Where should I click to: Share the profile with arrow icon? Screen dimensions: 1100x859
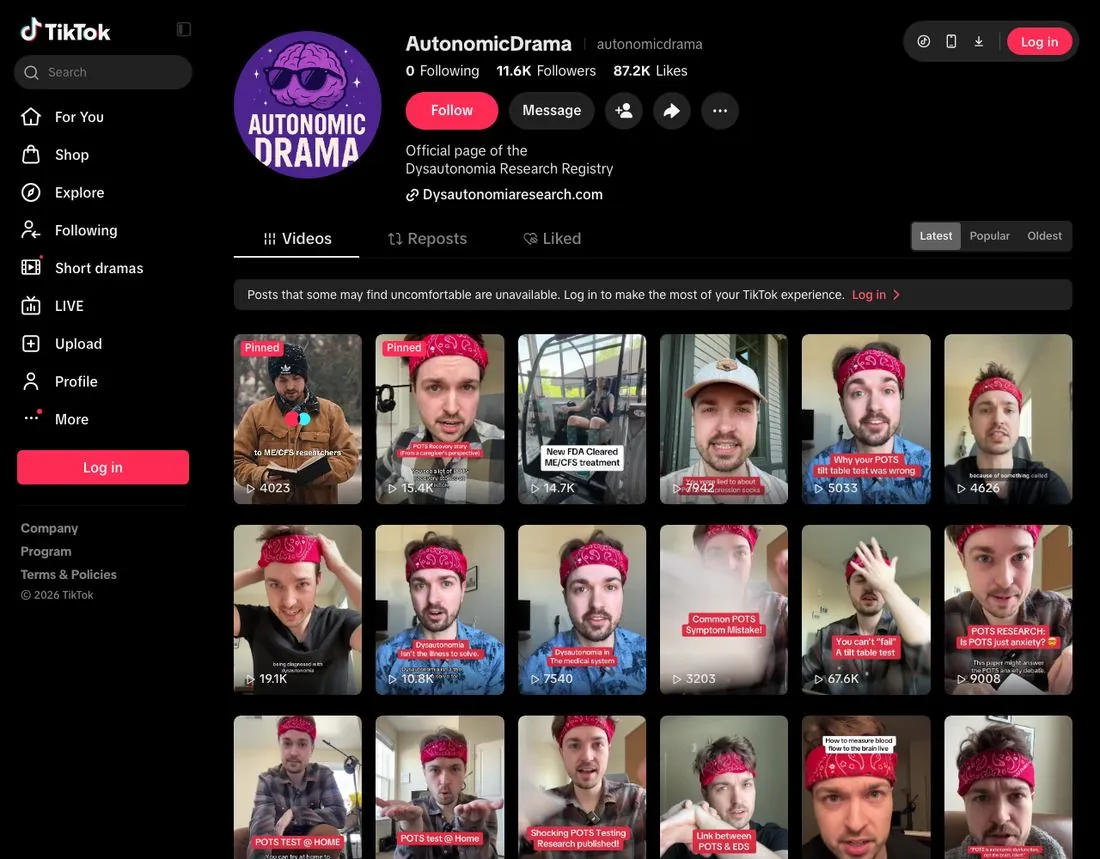671,111
